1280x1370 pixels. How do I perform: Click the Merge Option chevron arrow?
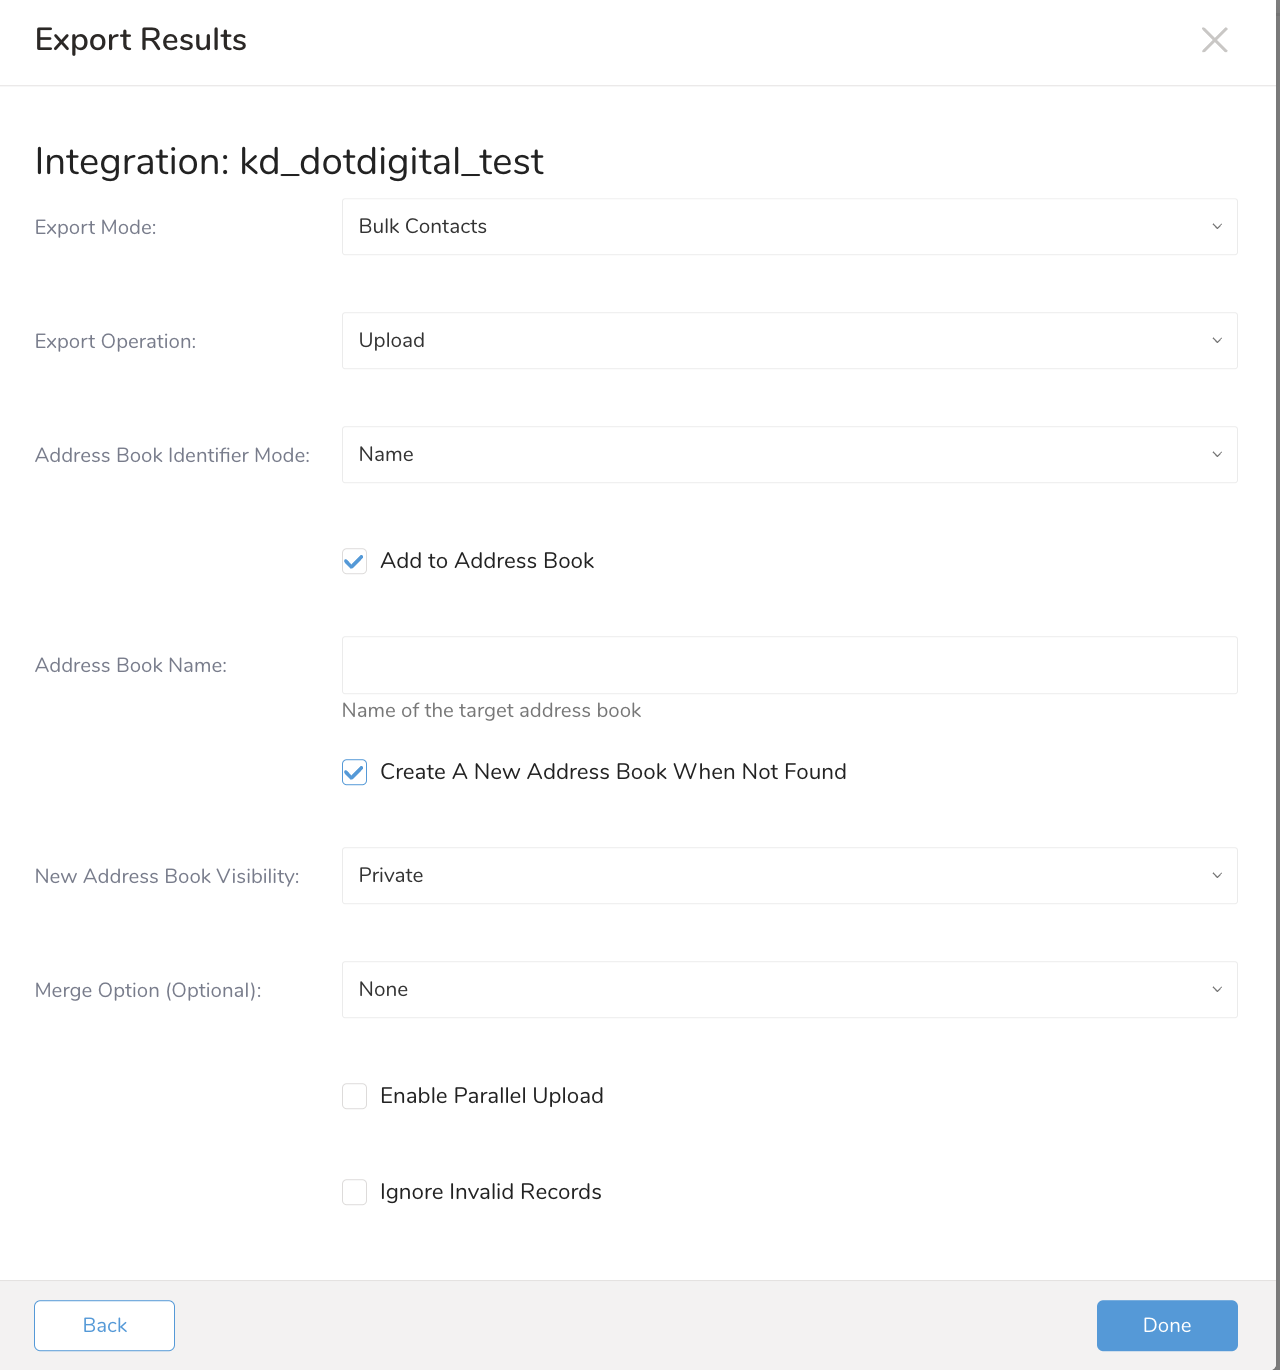point(1217,990)
